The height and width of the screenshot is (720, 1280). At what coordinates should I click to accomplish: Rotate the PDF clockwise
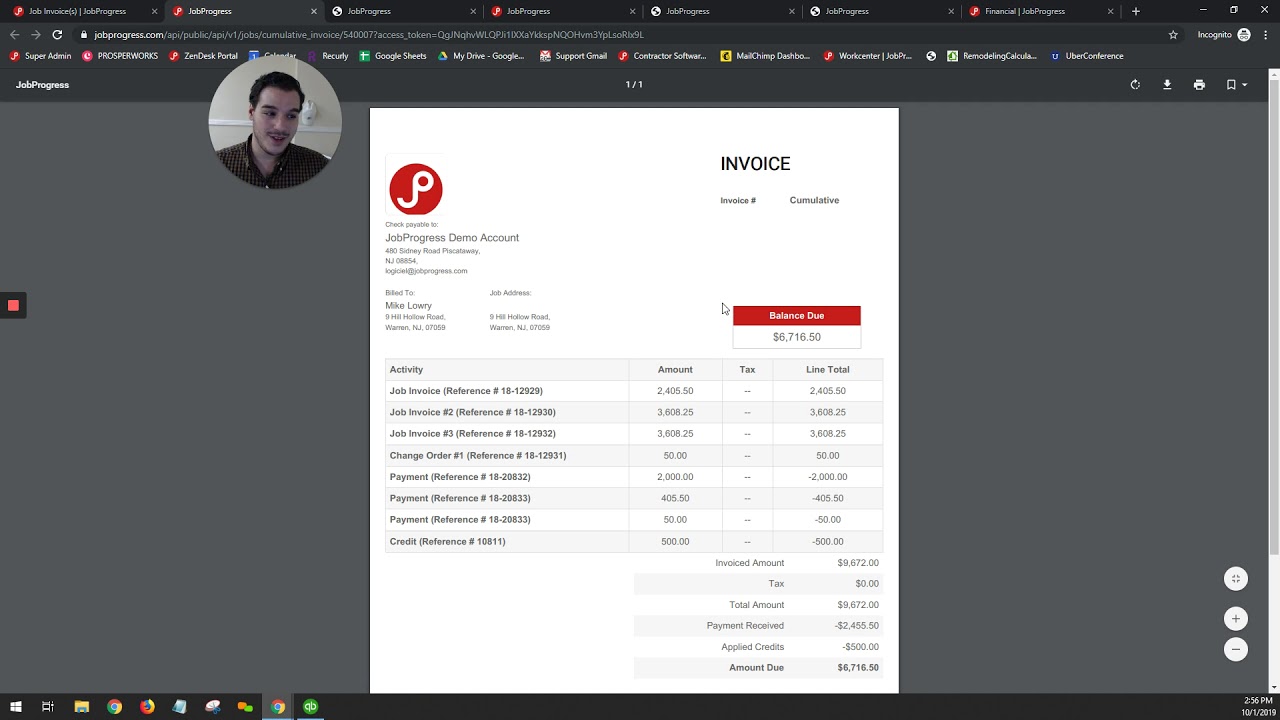[x=1135, y=85]
